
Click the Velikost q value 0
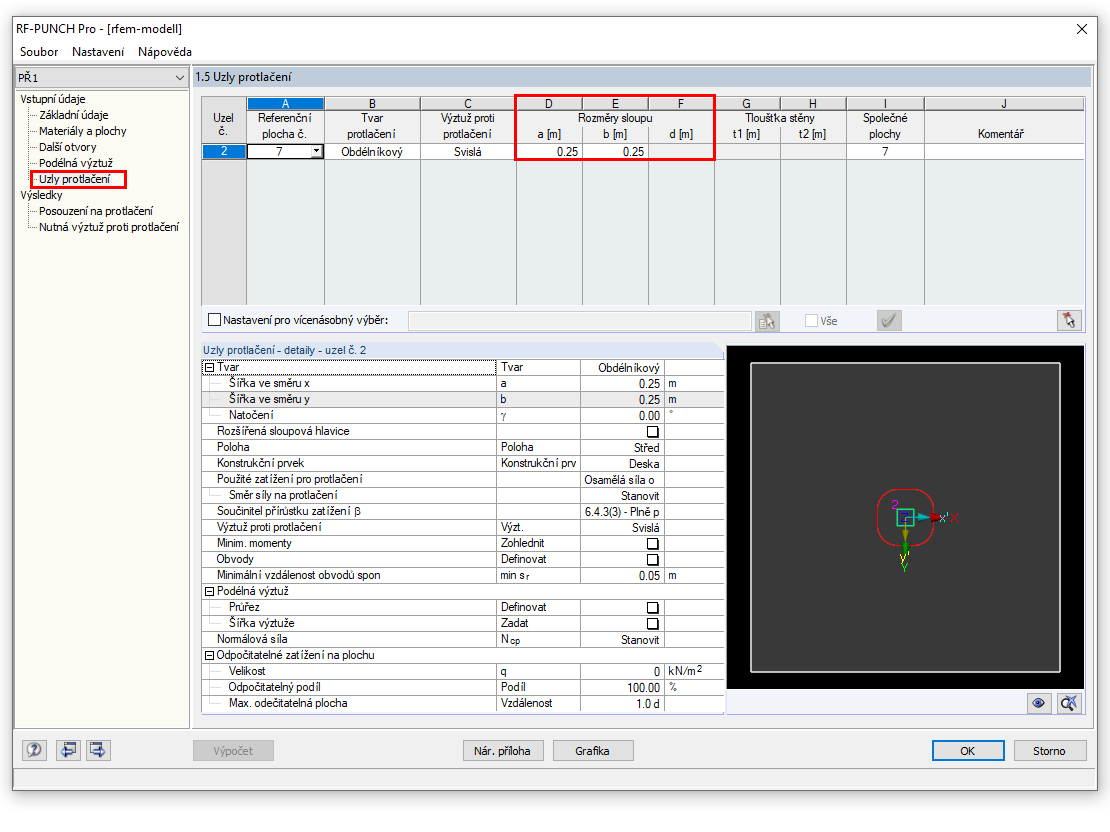coord(622,671)
